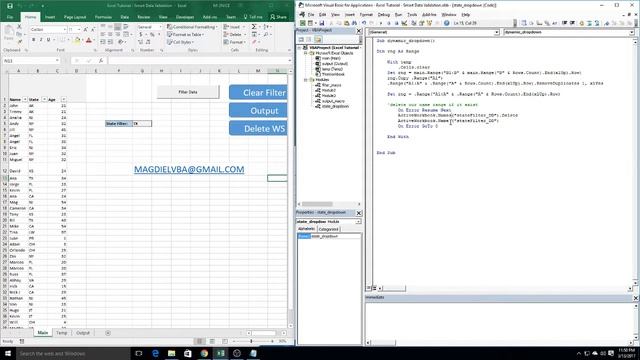The height and width of the screenshot is (360, 640).
Task: Open dynamic_dropdown procedure dropdown in VBA
Action: (x=631, y=32)
